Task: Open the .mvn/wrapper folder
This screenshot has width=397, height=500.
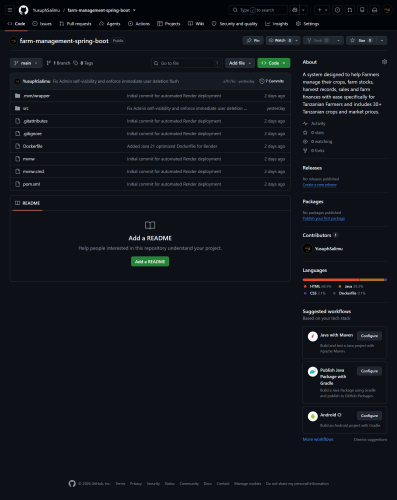Action: [x=36, y=96]
